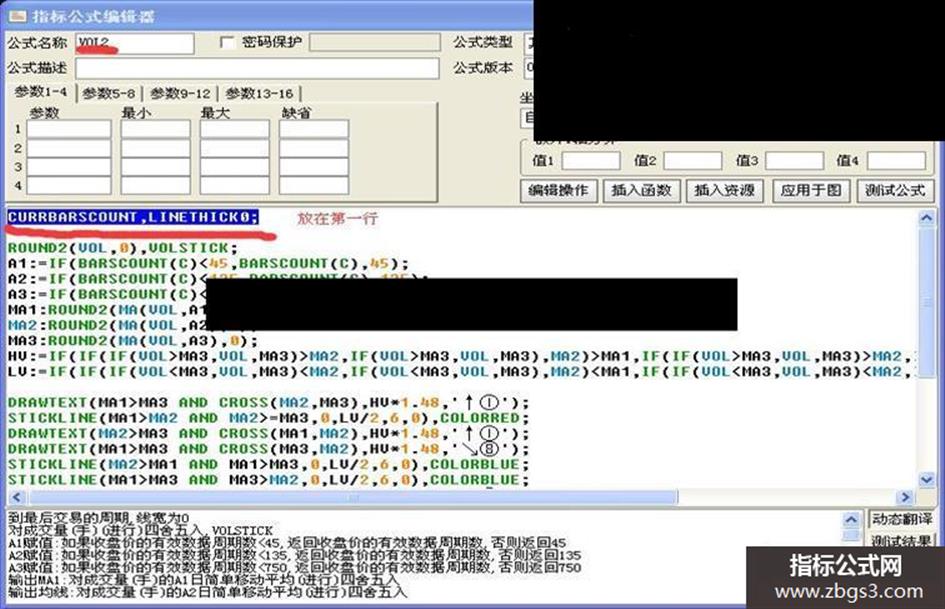Switch to the 参数5-8 tab

tap(108, 93)
